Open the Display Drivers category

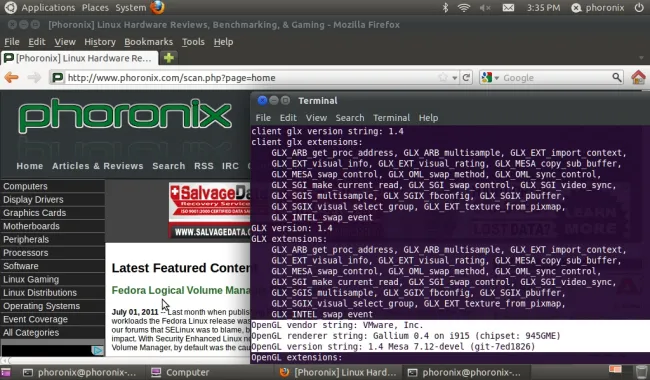click(53, 199)
